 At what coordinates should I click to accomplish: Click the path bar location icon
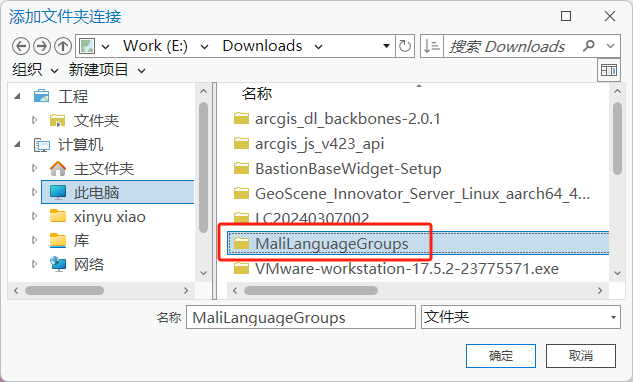(x=87, y=46)
